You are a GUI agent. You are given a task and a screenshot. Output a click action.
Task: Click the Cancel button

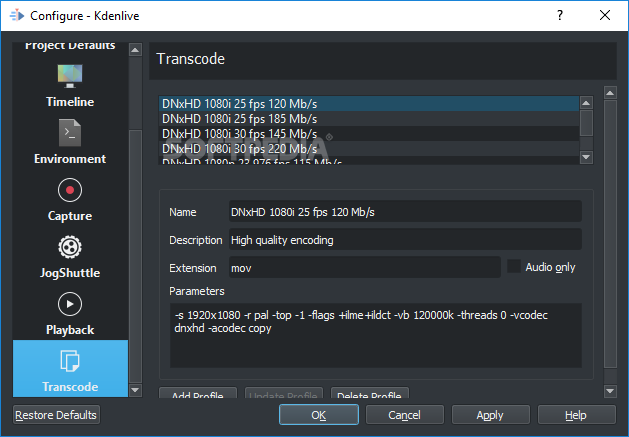point(404,415)
